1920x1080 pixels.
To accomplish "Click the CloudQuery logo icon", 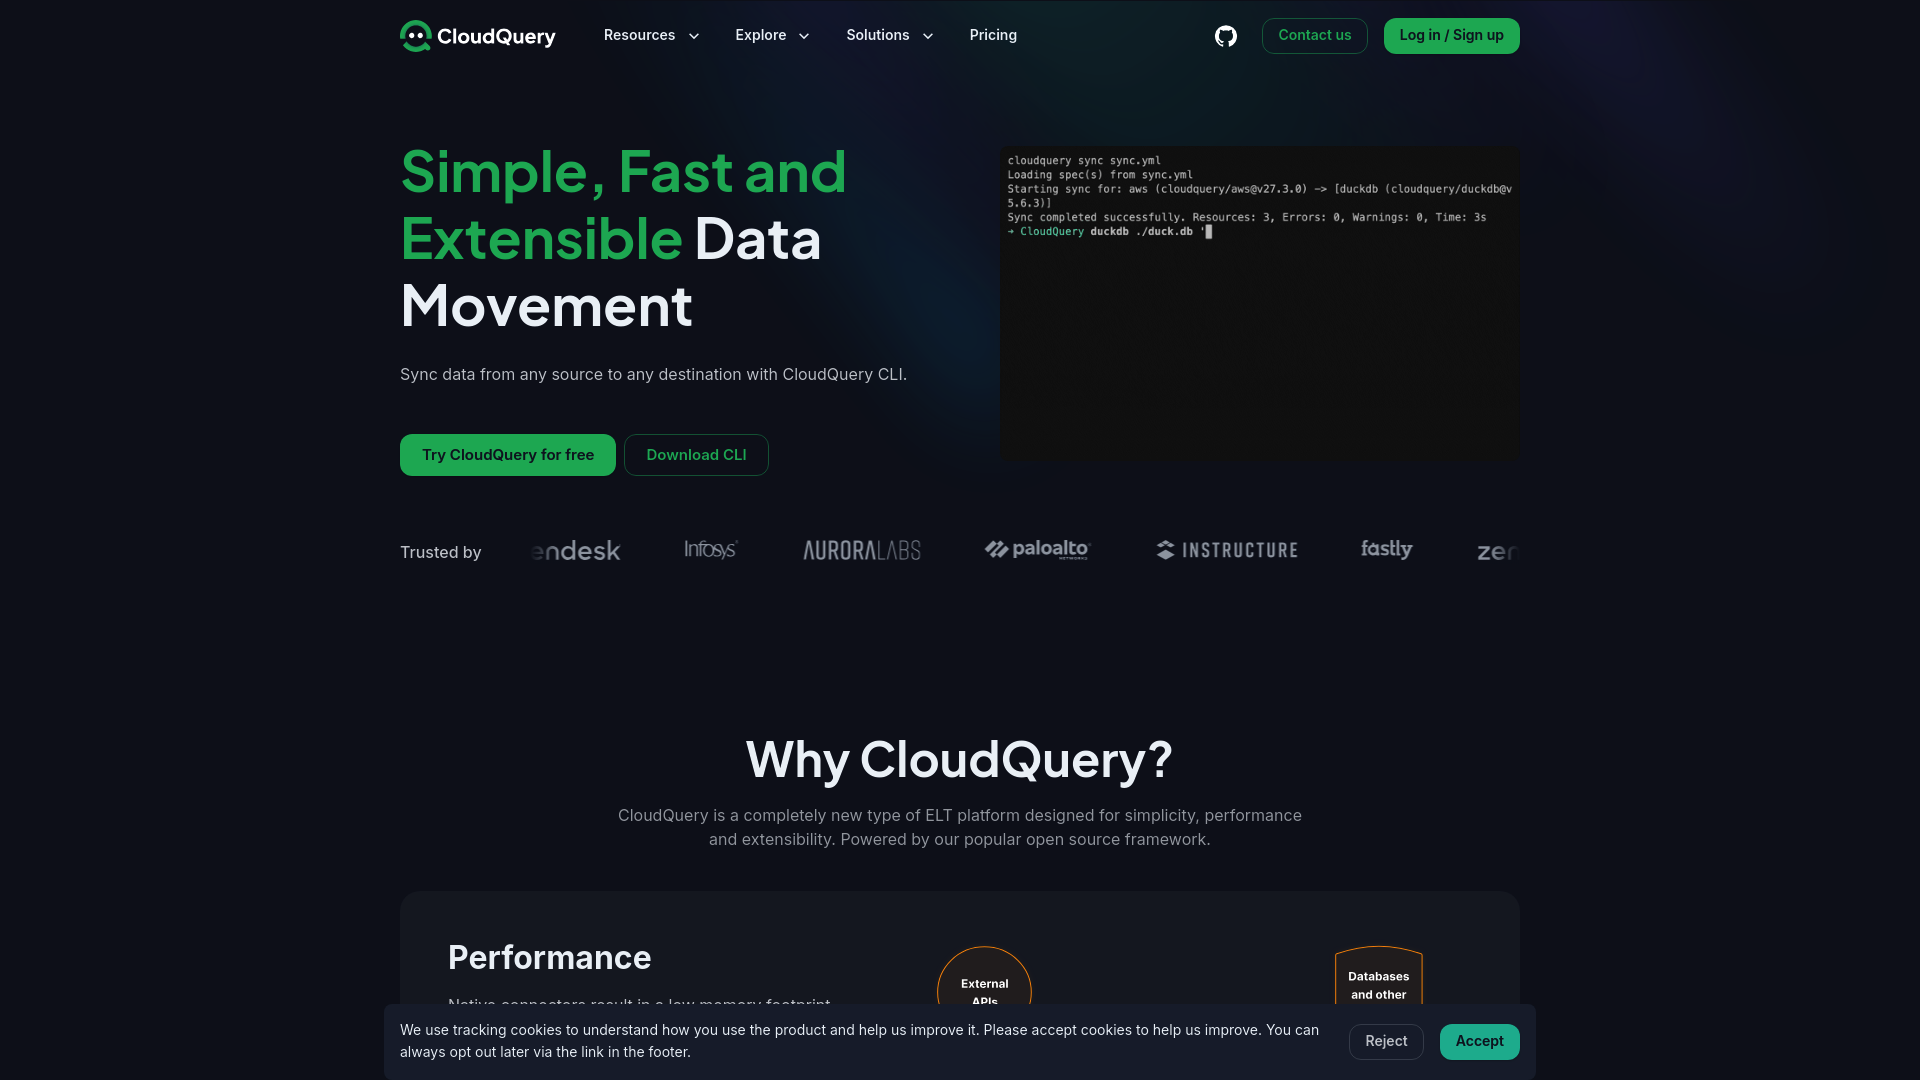I will click(x=414, y=36).
